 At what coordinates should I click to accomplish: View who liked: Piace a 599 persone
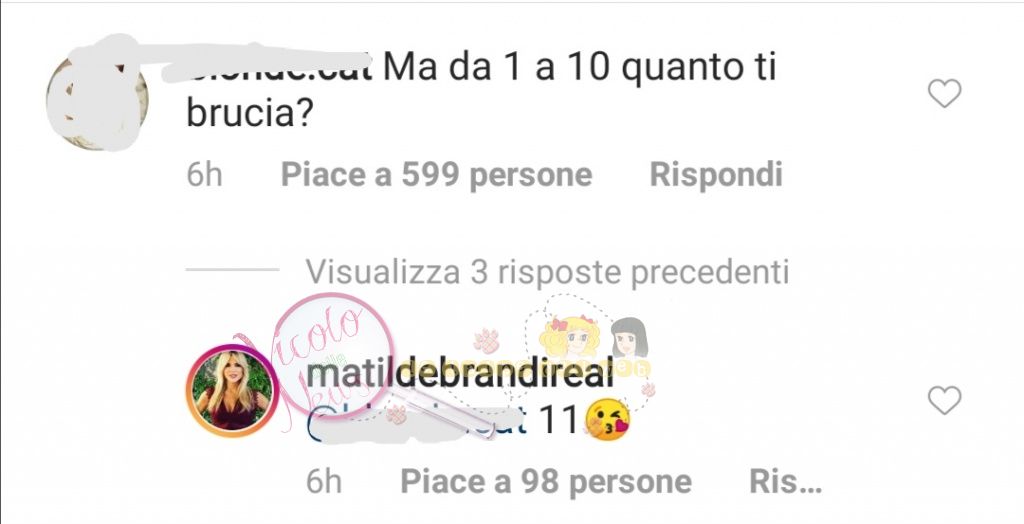(x=436, y=175)
